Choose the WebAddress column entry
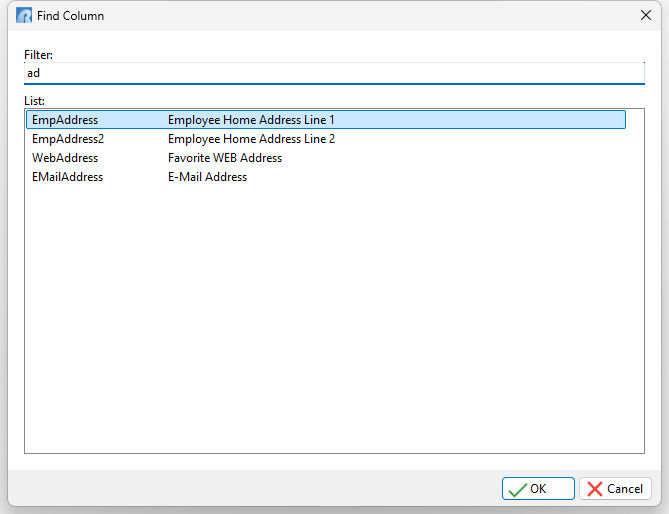The image size is (669, 514). pos(65,158)
